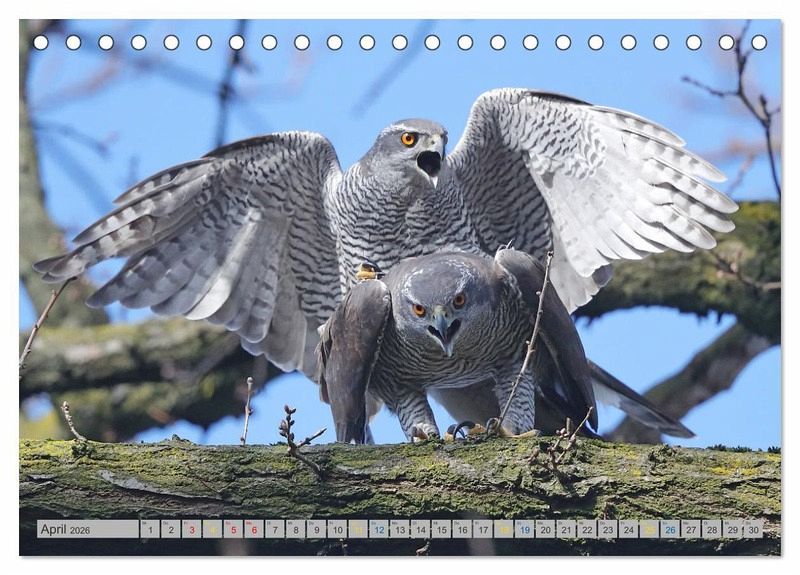Select day 1 in calendar strip
The width and height of the screenshot is (800, 575).
[x=150, y=529]
